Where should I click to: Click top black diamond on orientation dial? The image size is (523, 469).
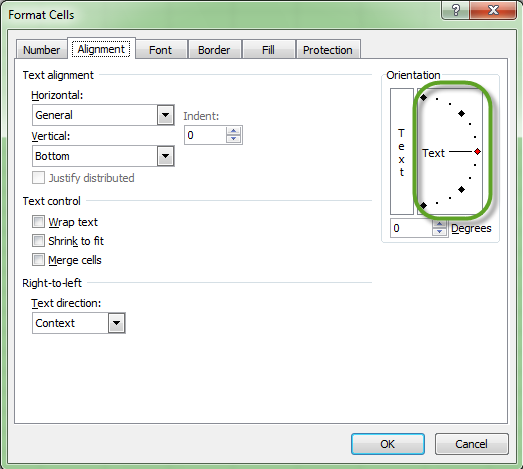[423, 97]
